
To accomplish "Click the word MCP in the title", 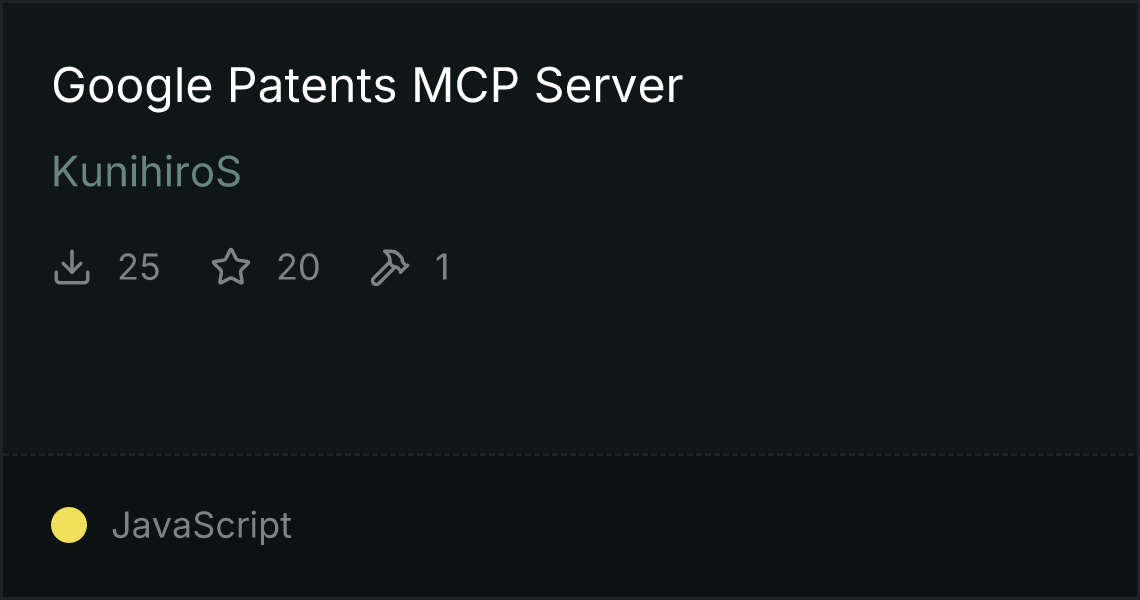I will [x=465, y=86].
